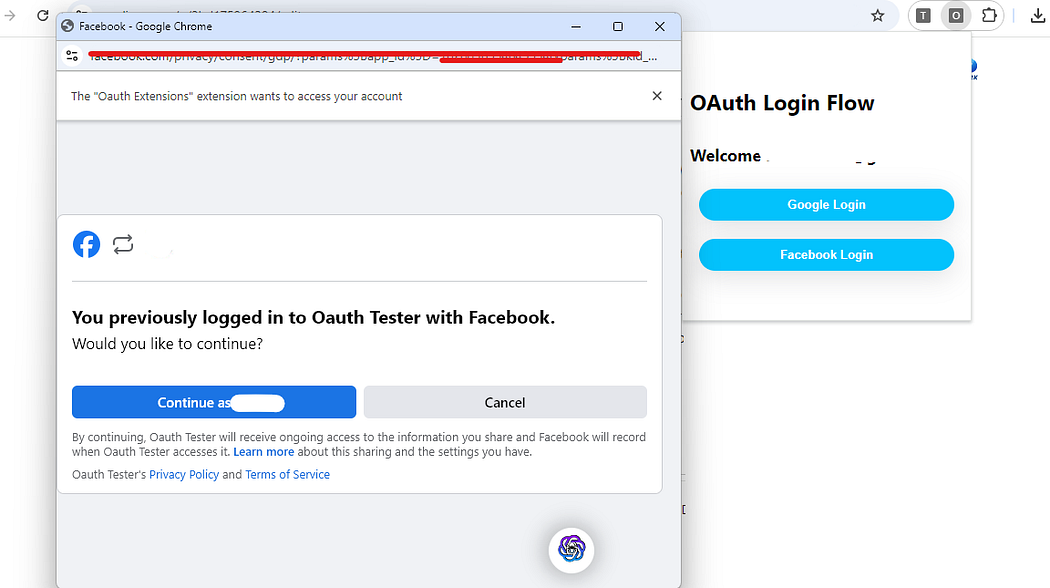The width and height of the screenshot is (1050, 588).
Task: Cancel the Facebook login consent
Action: coord(505,402)
